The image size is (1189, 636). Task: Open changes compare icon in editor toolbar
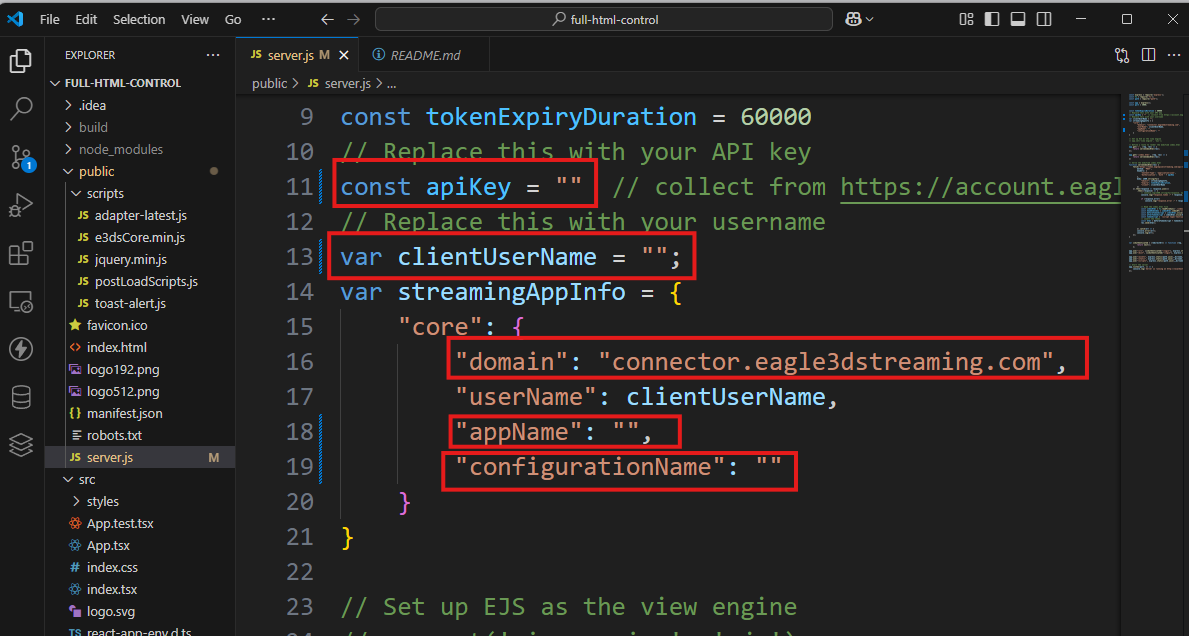click(x=1122, y=55)
